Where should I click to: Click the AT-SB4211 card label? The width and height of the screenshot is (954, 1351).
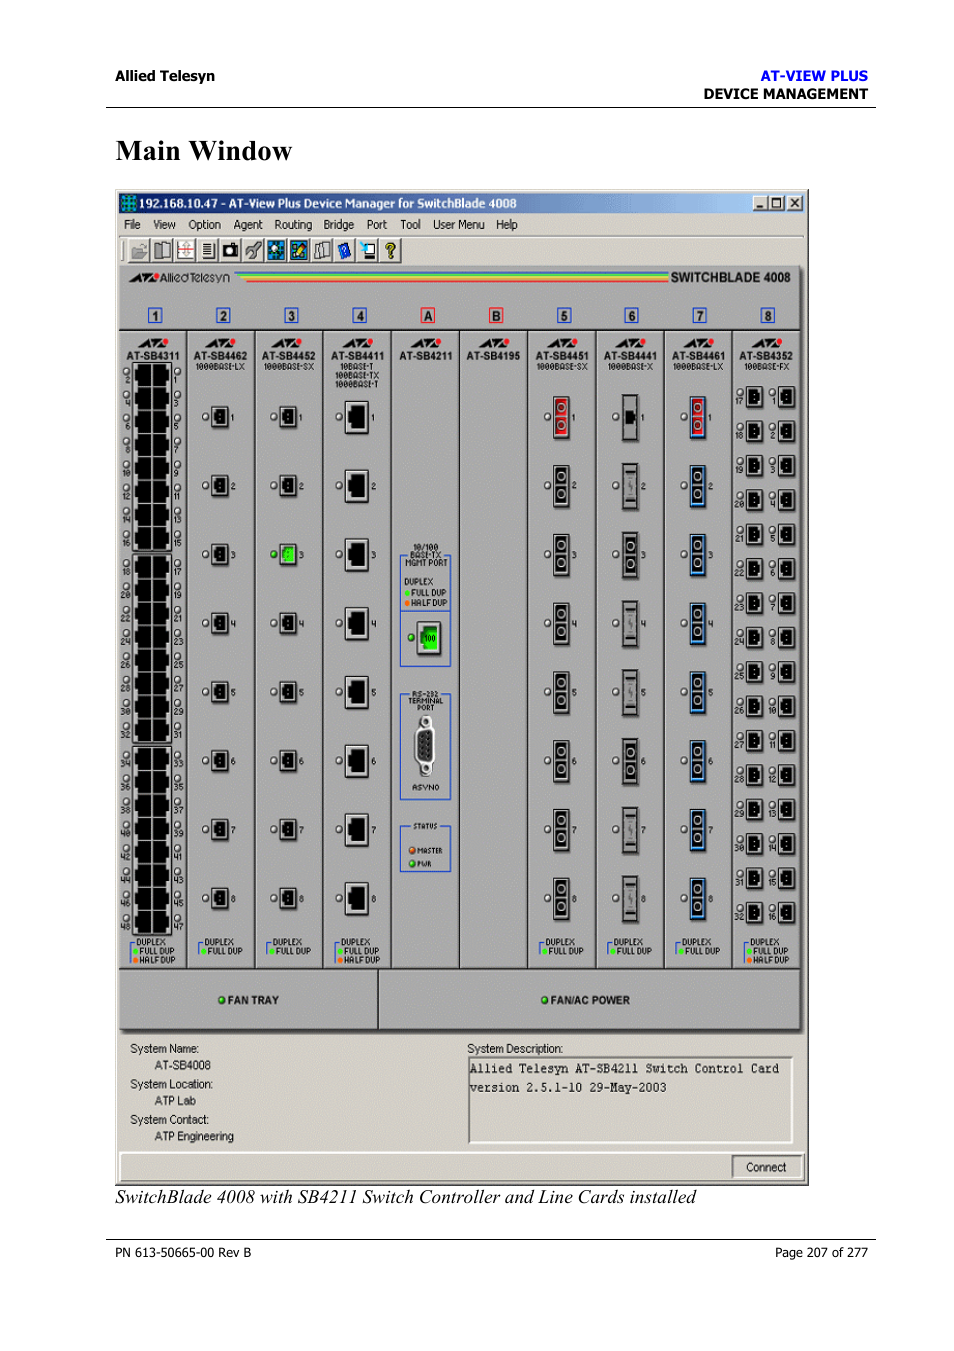tap(426, 355)
